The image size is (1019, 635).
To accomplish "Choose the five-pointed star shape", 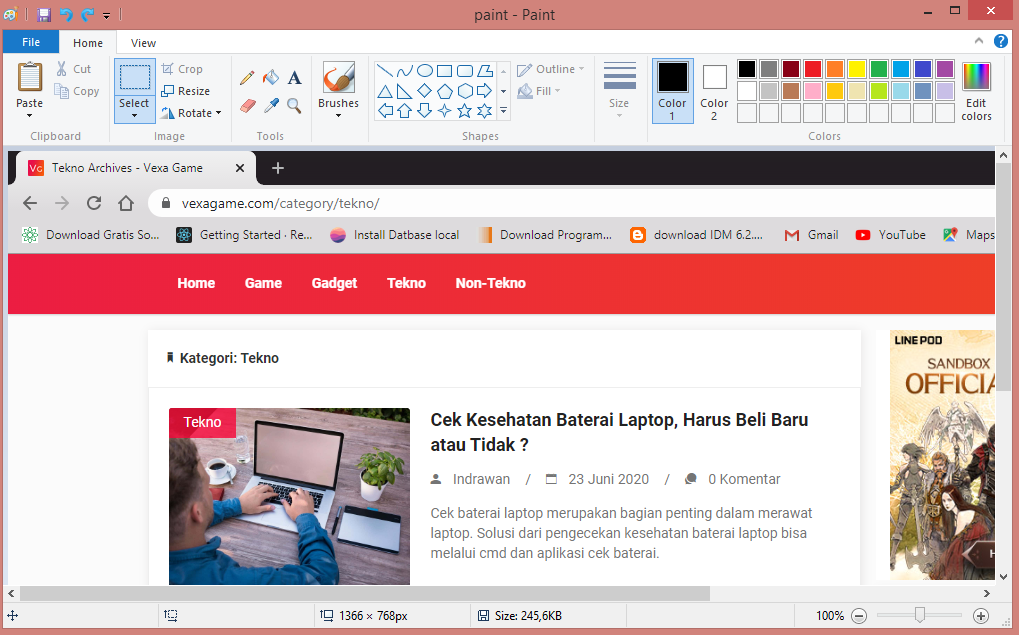I will pyautogui.click(x=465, y=109).
